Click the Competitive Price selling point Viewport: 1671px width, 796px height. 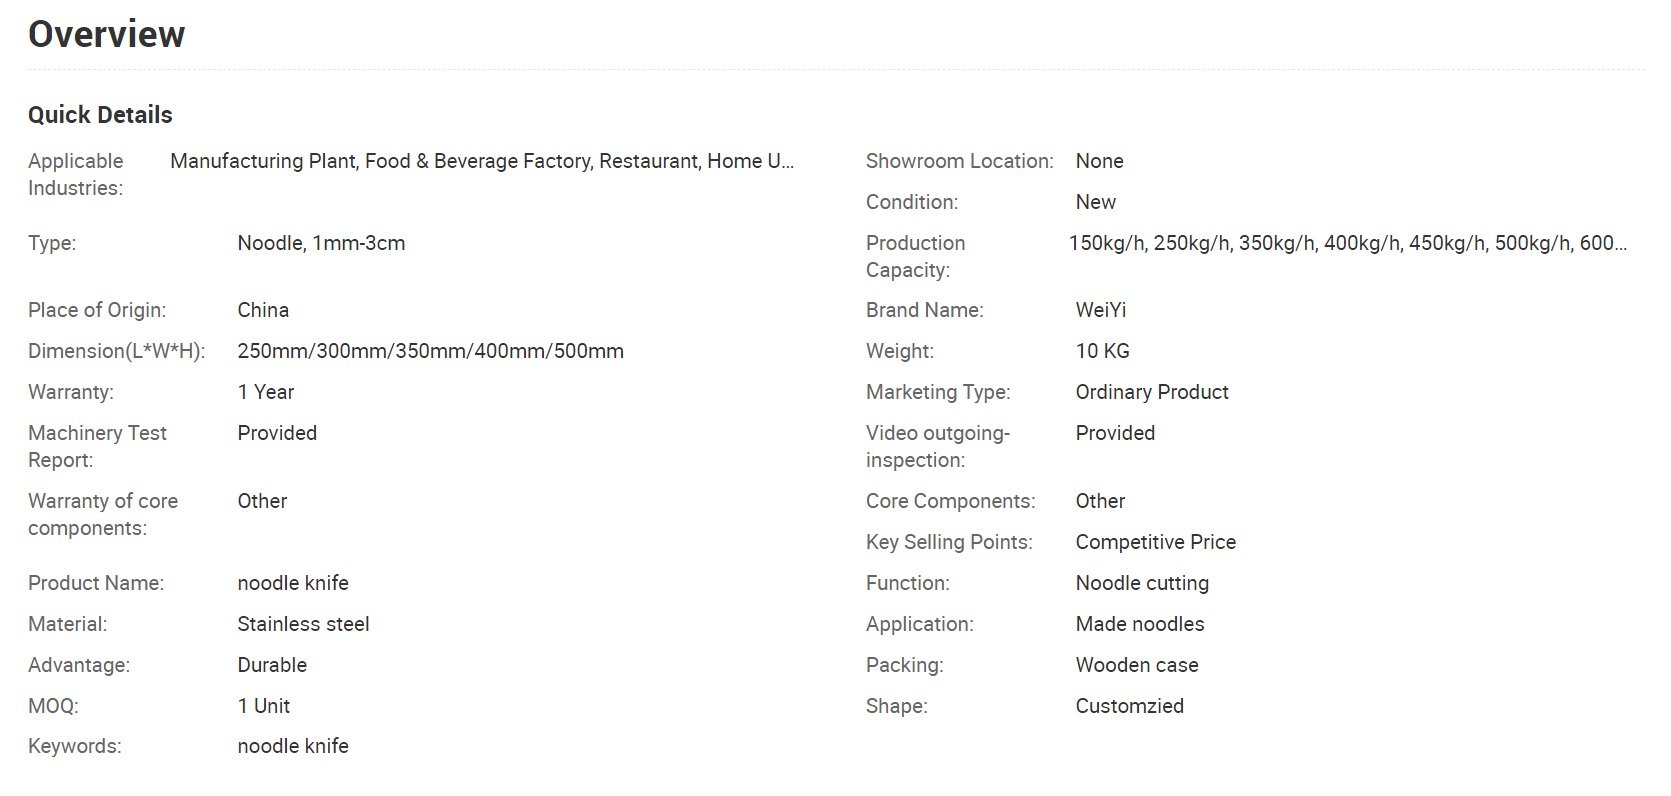pos(1155,542)
